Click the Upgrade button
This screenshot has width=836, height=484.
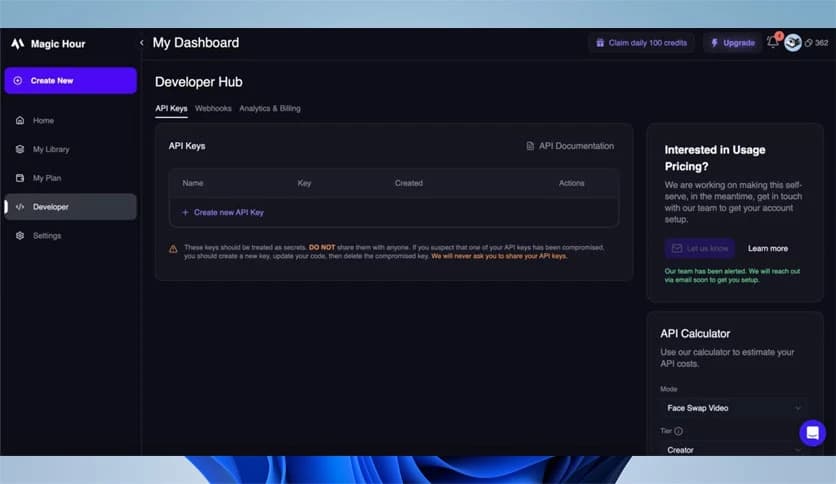pos(733,43)
